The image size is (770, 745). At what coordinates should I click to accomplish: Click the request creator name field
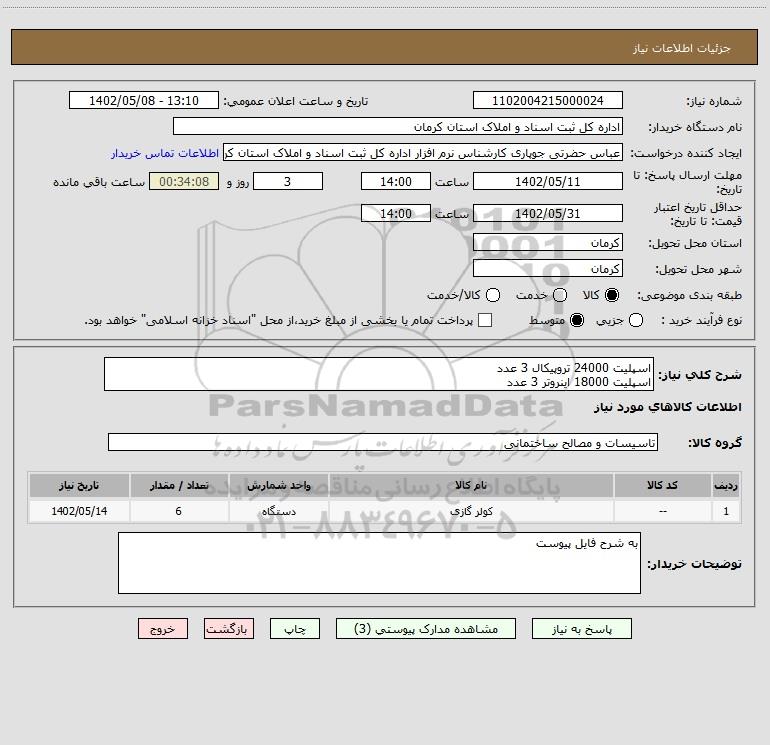pyautogui.click(x=423, y=153)
